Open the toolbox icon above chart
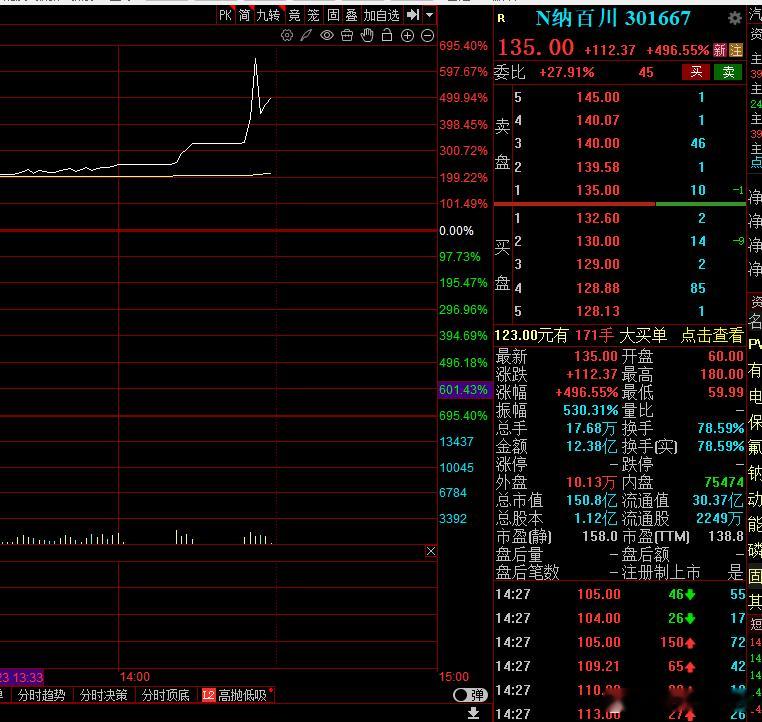Viewport: 762px width, 722px height. (347, 35)
